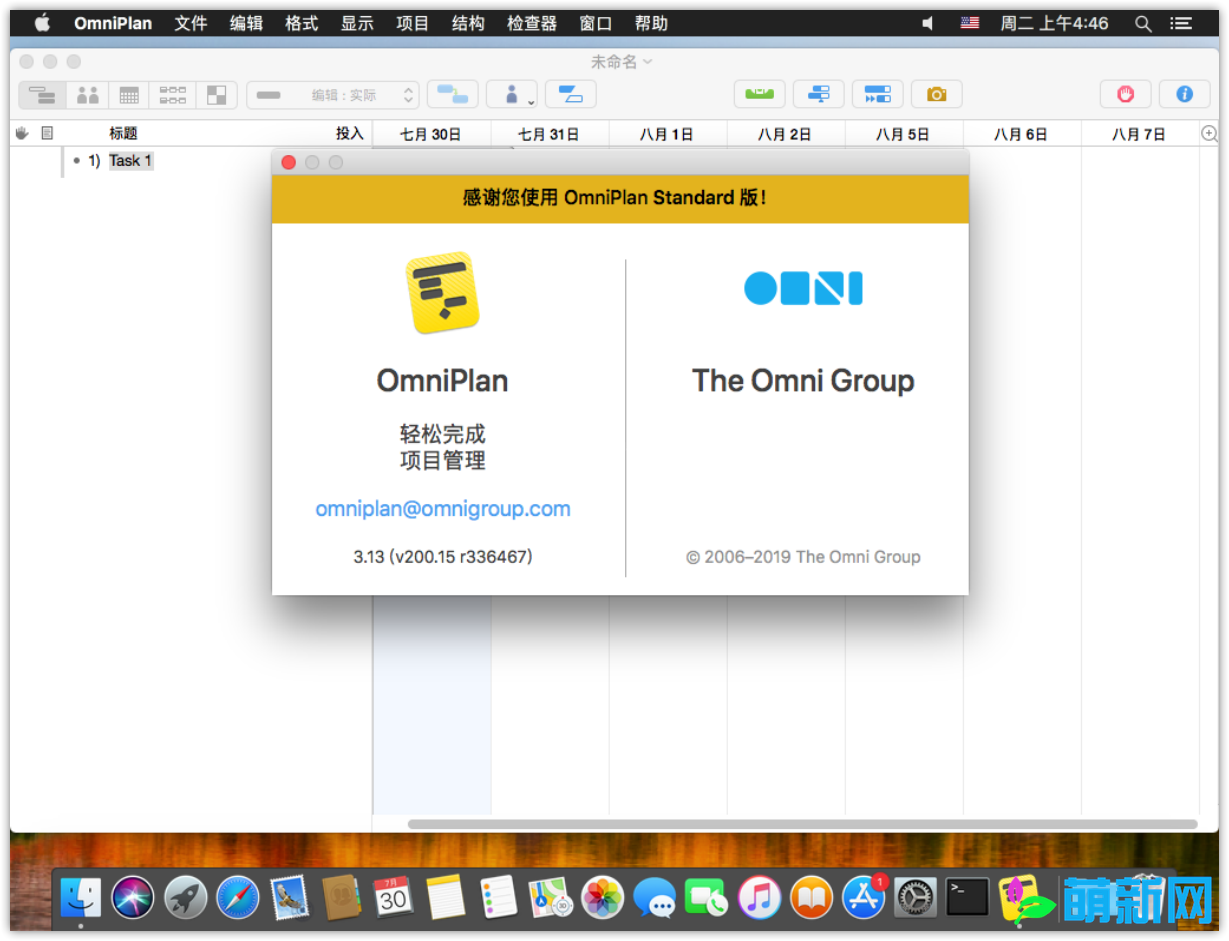This screenshot has width=1229, height=941.
Task: Open the Calendar app in the Dock
Action: point(393,898)
